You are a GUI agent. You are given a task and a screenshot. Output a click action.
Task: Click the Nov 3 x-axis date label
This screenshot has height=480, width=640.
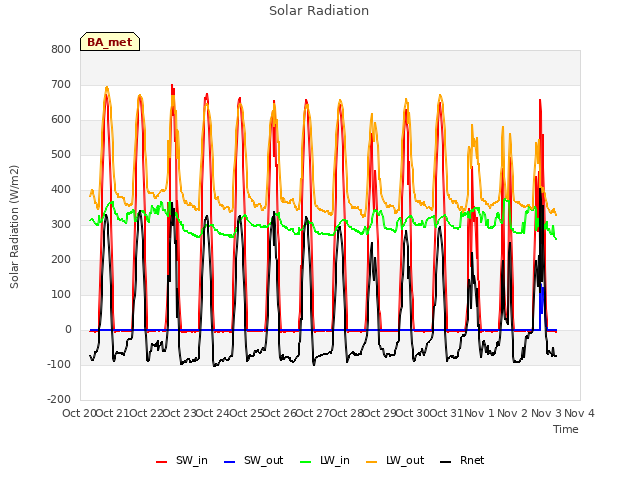point(547,413)
